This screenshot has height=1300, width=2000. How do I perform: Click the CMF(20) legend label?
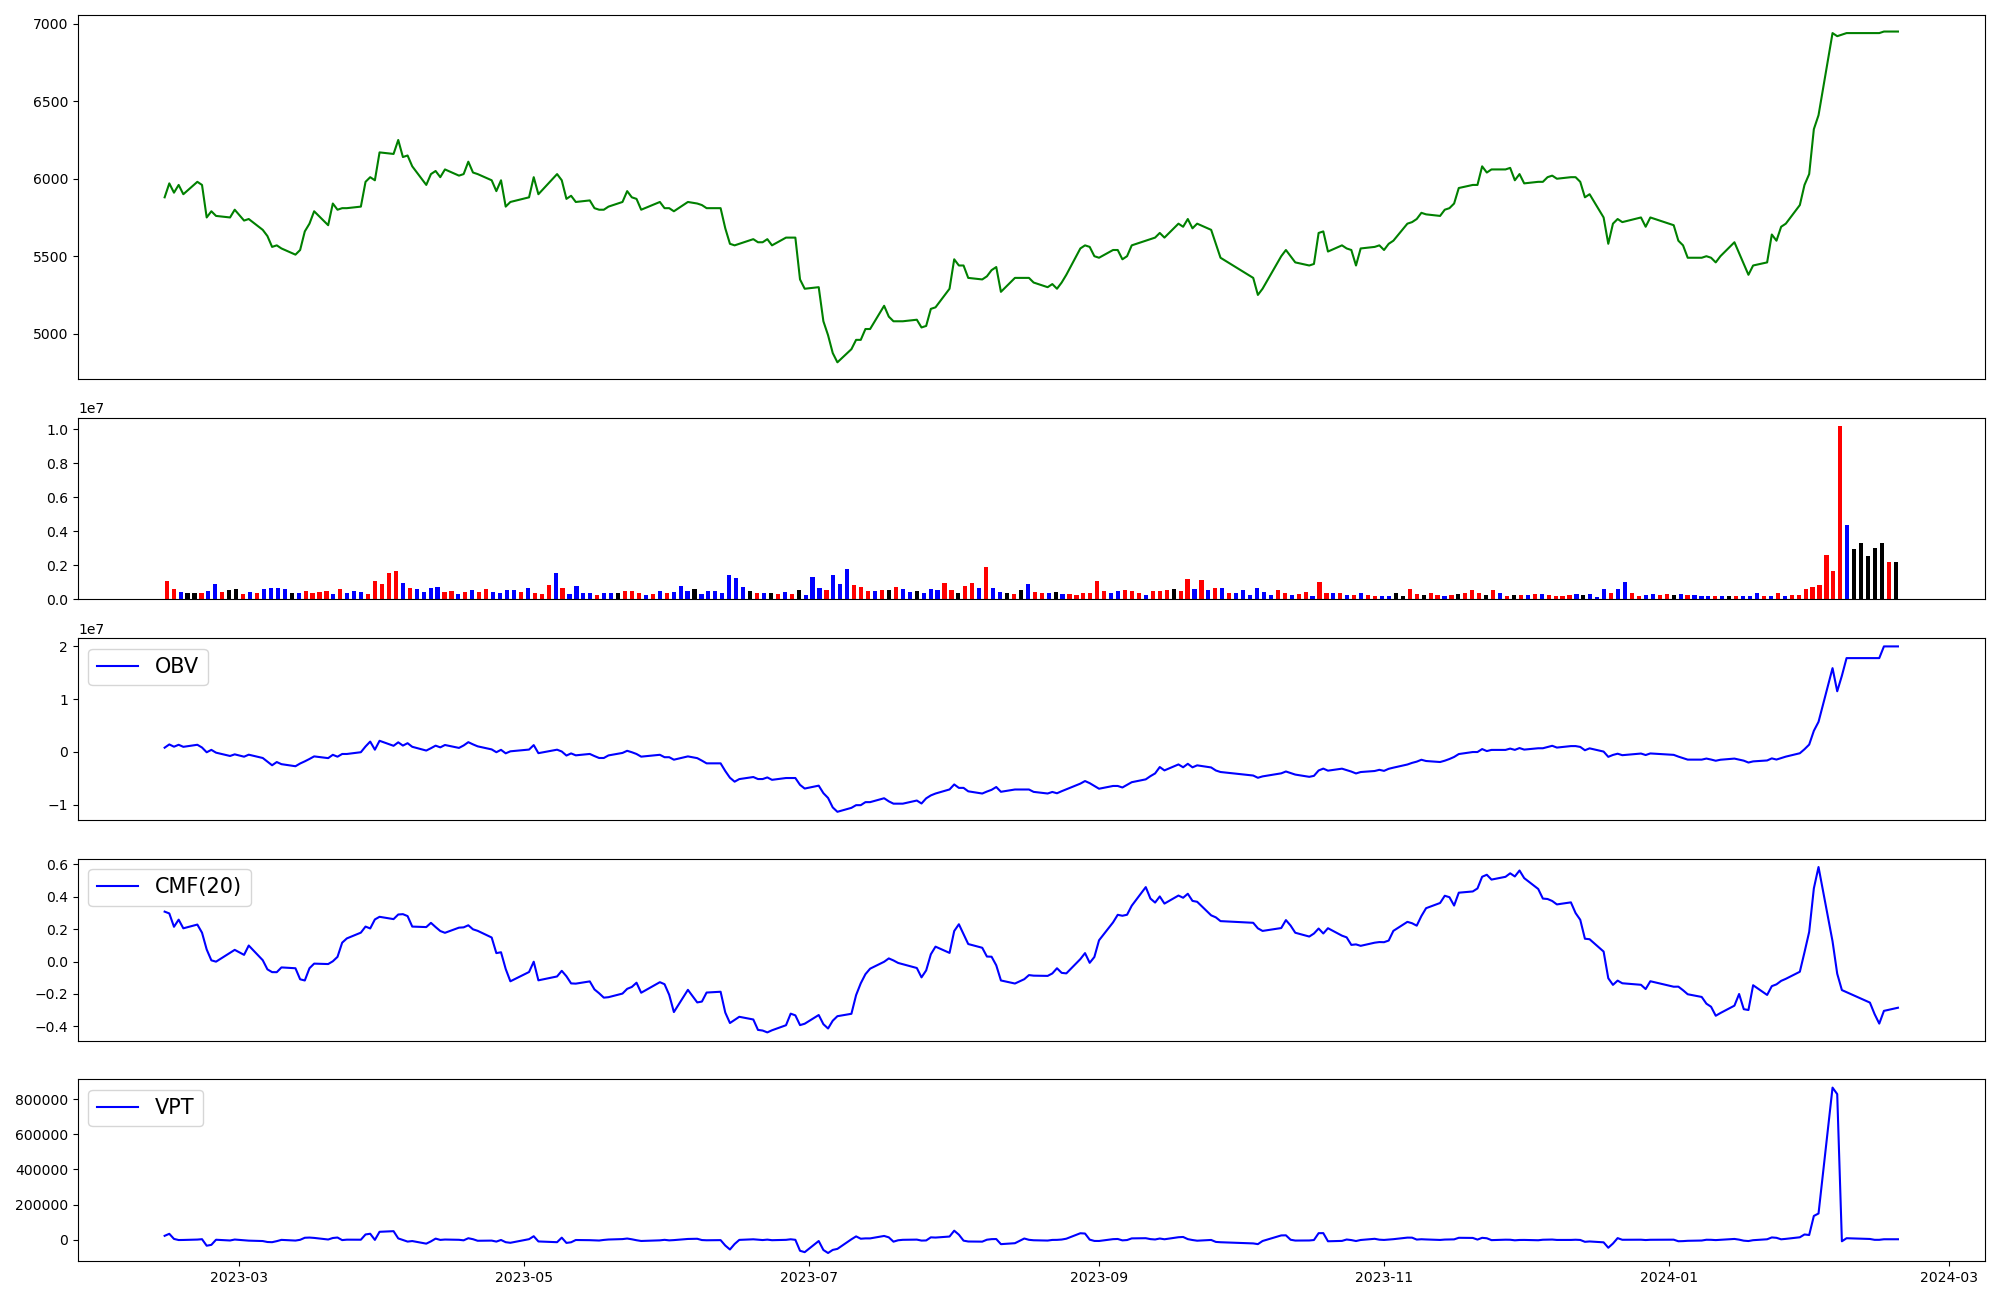[198, 886]
